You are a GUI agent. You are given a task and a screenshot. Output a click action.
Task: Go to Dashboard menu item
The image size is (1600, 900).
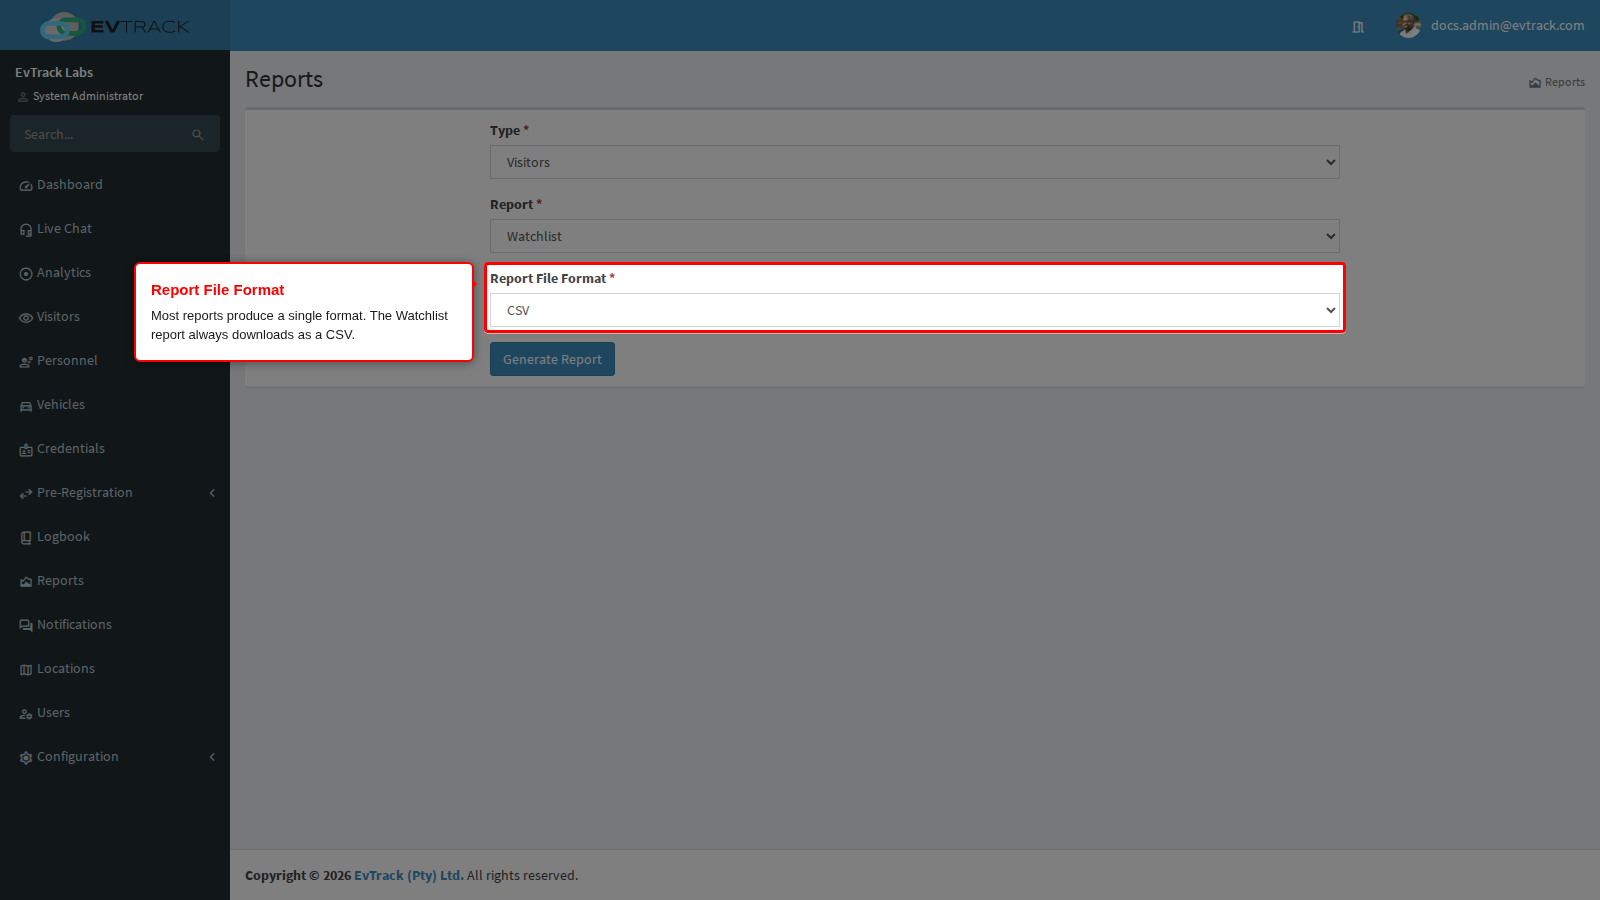pos(115,185)
